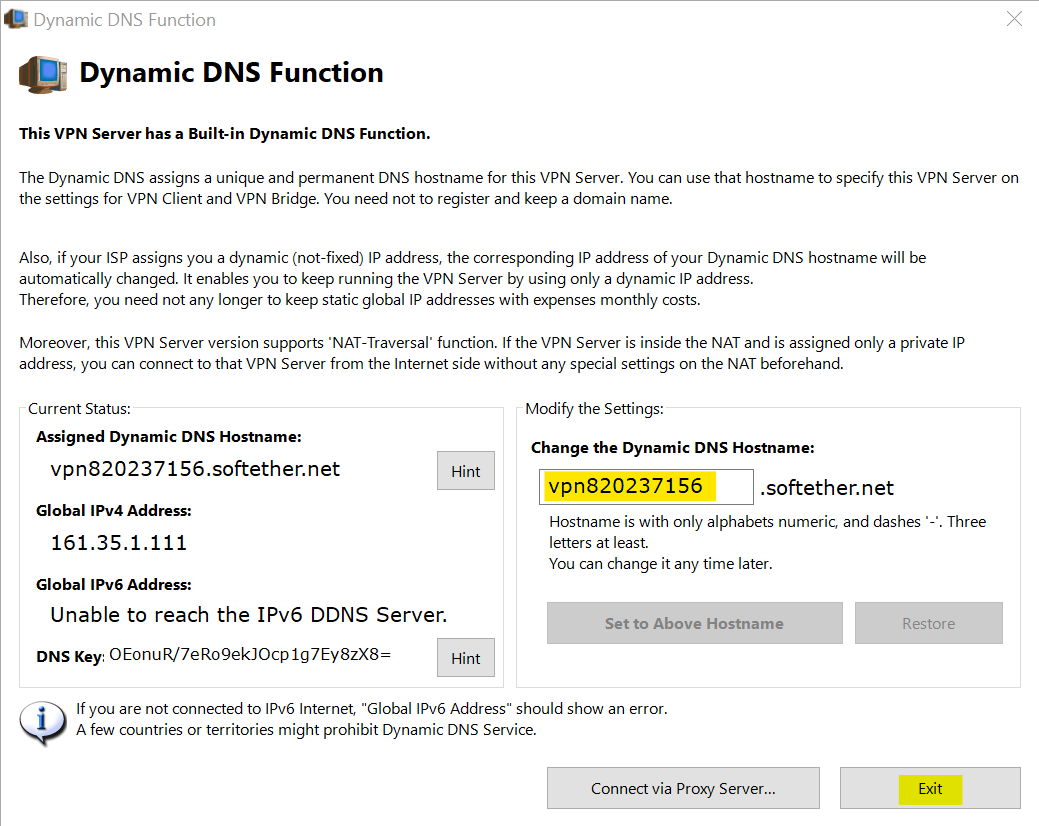Click Hint beside Assigned Dynamic DNS Hostname

[466, 471]
